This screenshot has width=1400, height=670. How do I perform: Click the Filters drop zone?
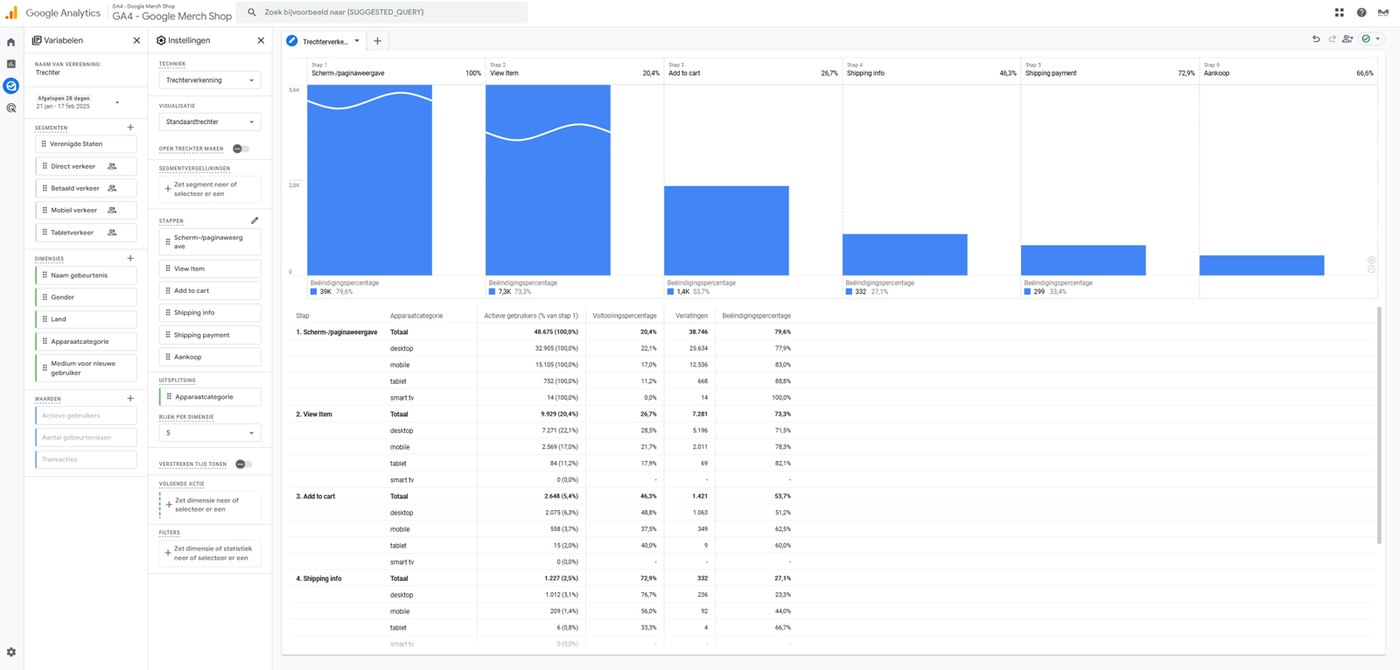tap(210, 553)
